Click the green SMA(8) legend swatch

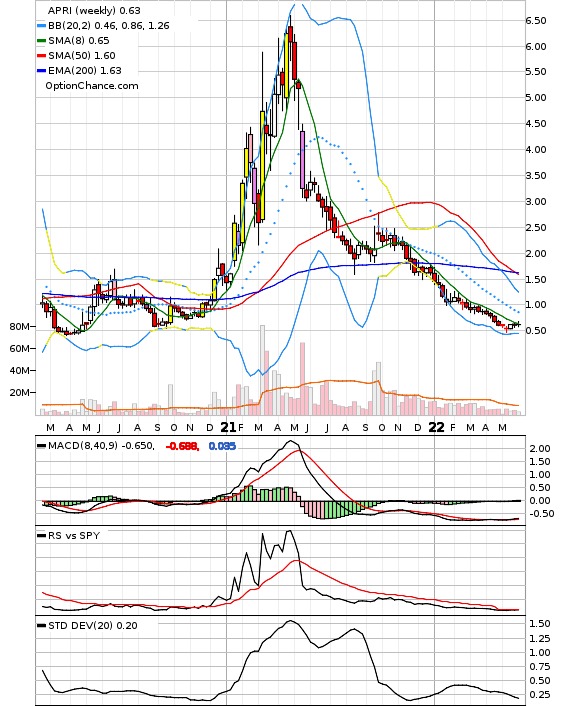41,41
